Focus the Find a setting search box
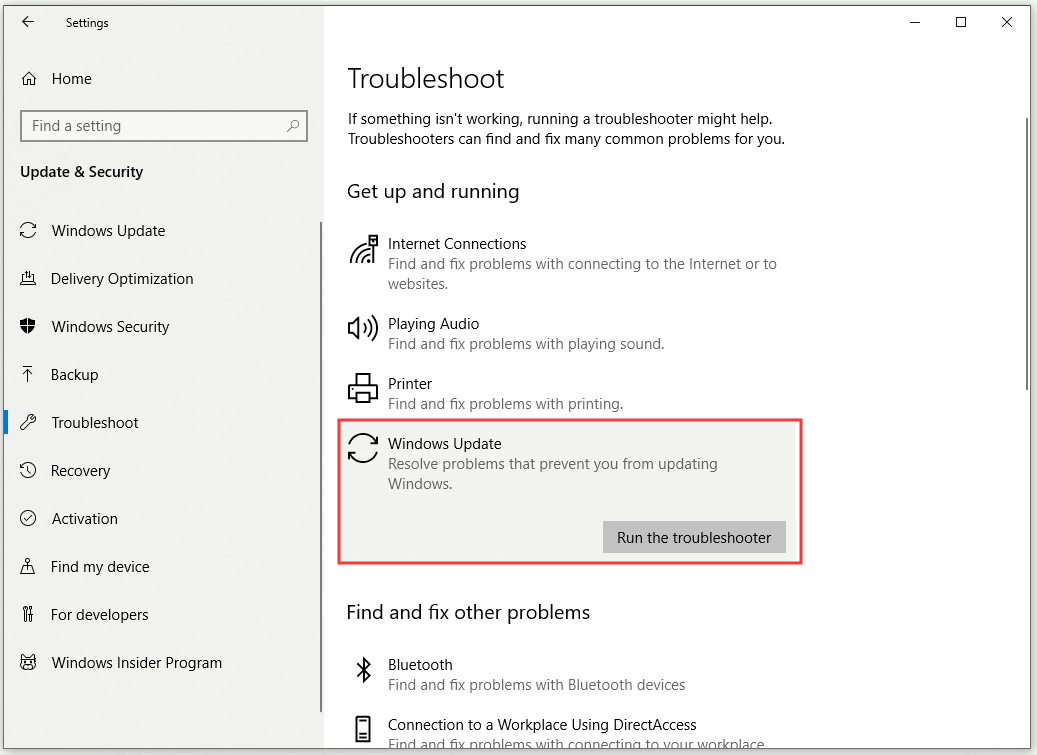The image size is (1037, 755). click(x=150, y=126)
